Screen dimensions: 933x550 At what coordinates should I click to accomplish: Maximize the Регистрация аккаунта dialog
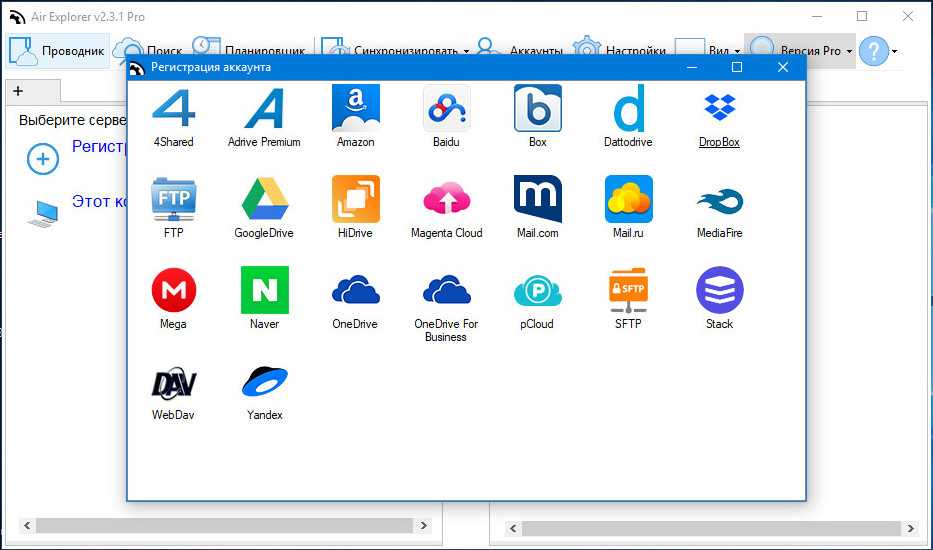737,67
